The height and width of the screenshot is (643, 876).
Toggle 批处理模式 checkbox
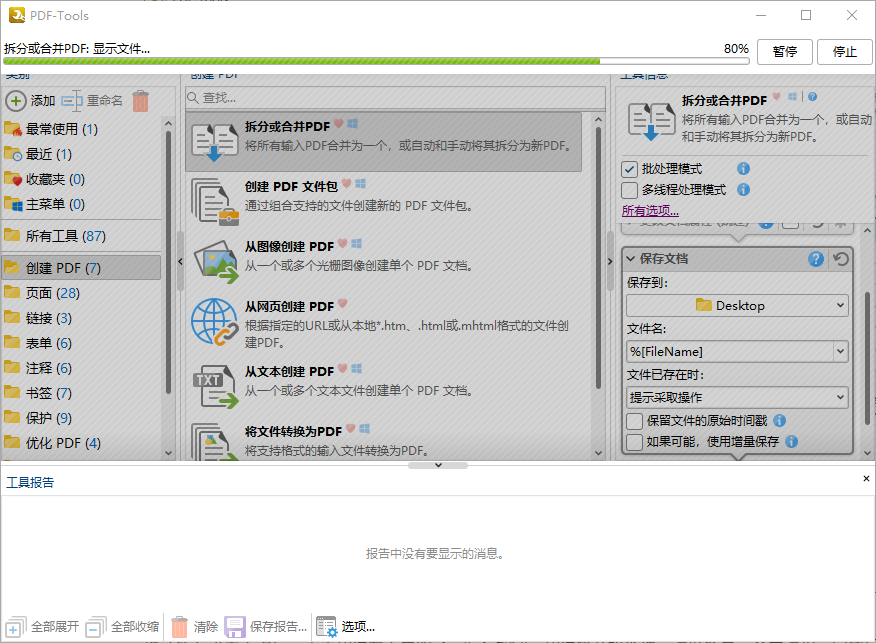[x=629, y=169]
